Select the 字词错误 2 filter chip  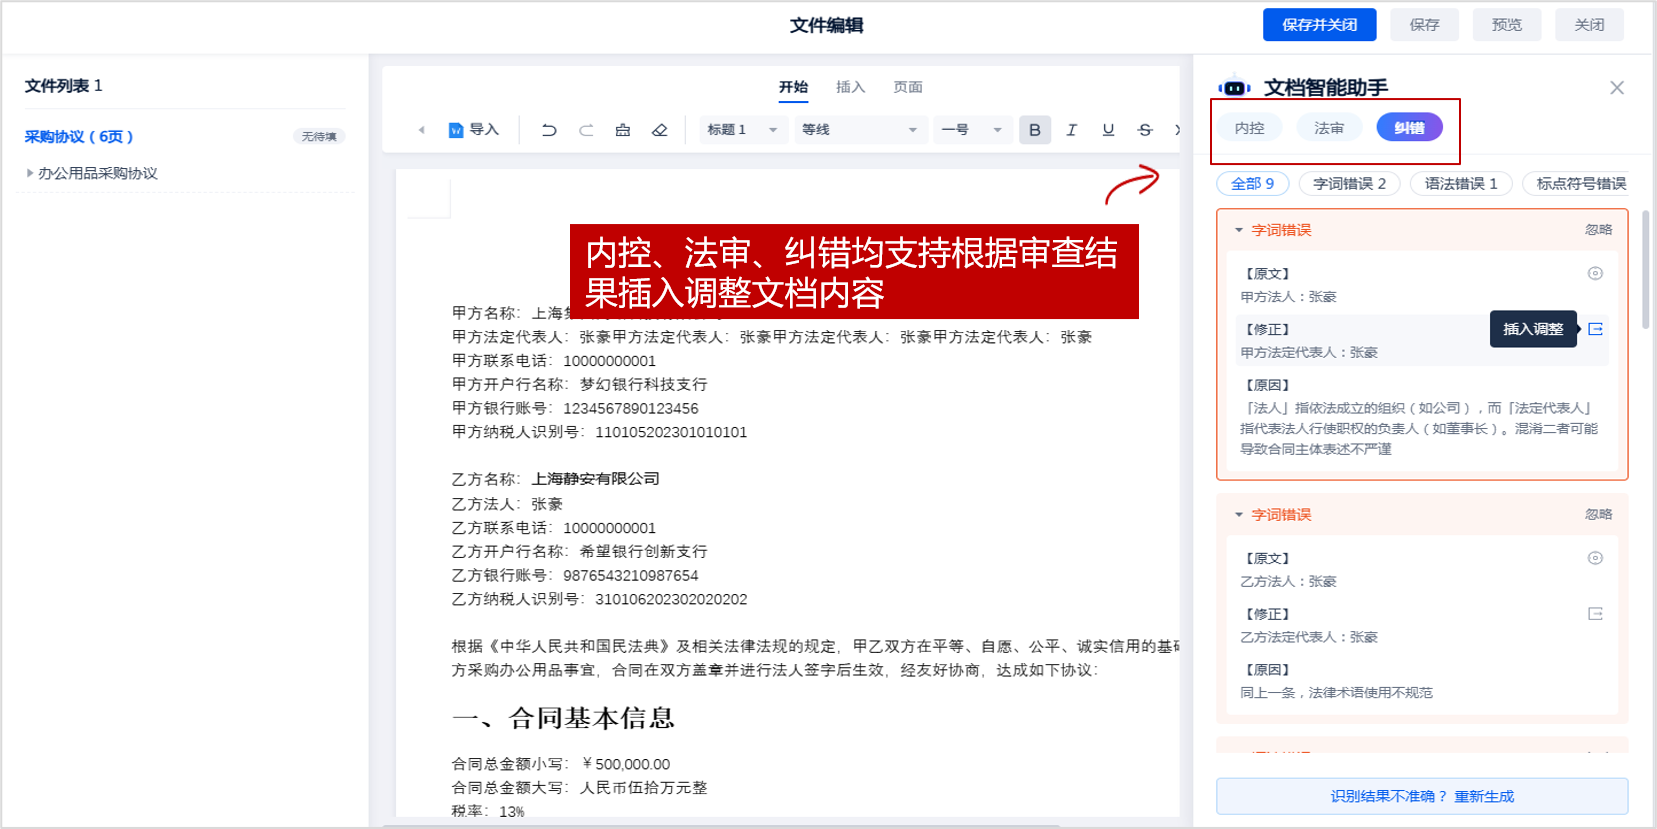tap(1349, 184)
